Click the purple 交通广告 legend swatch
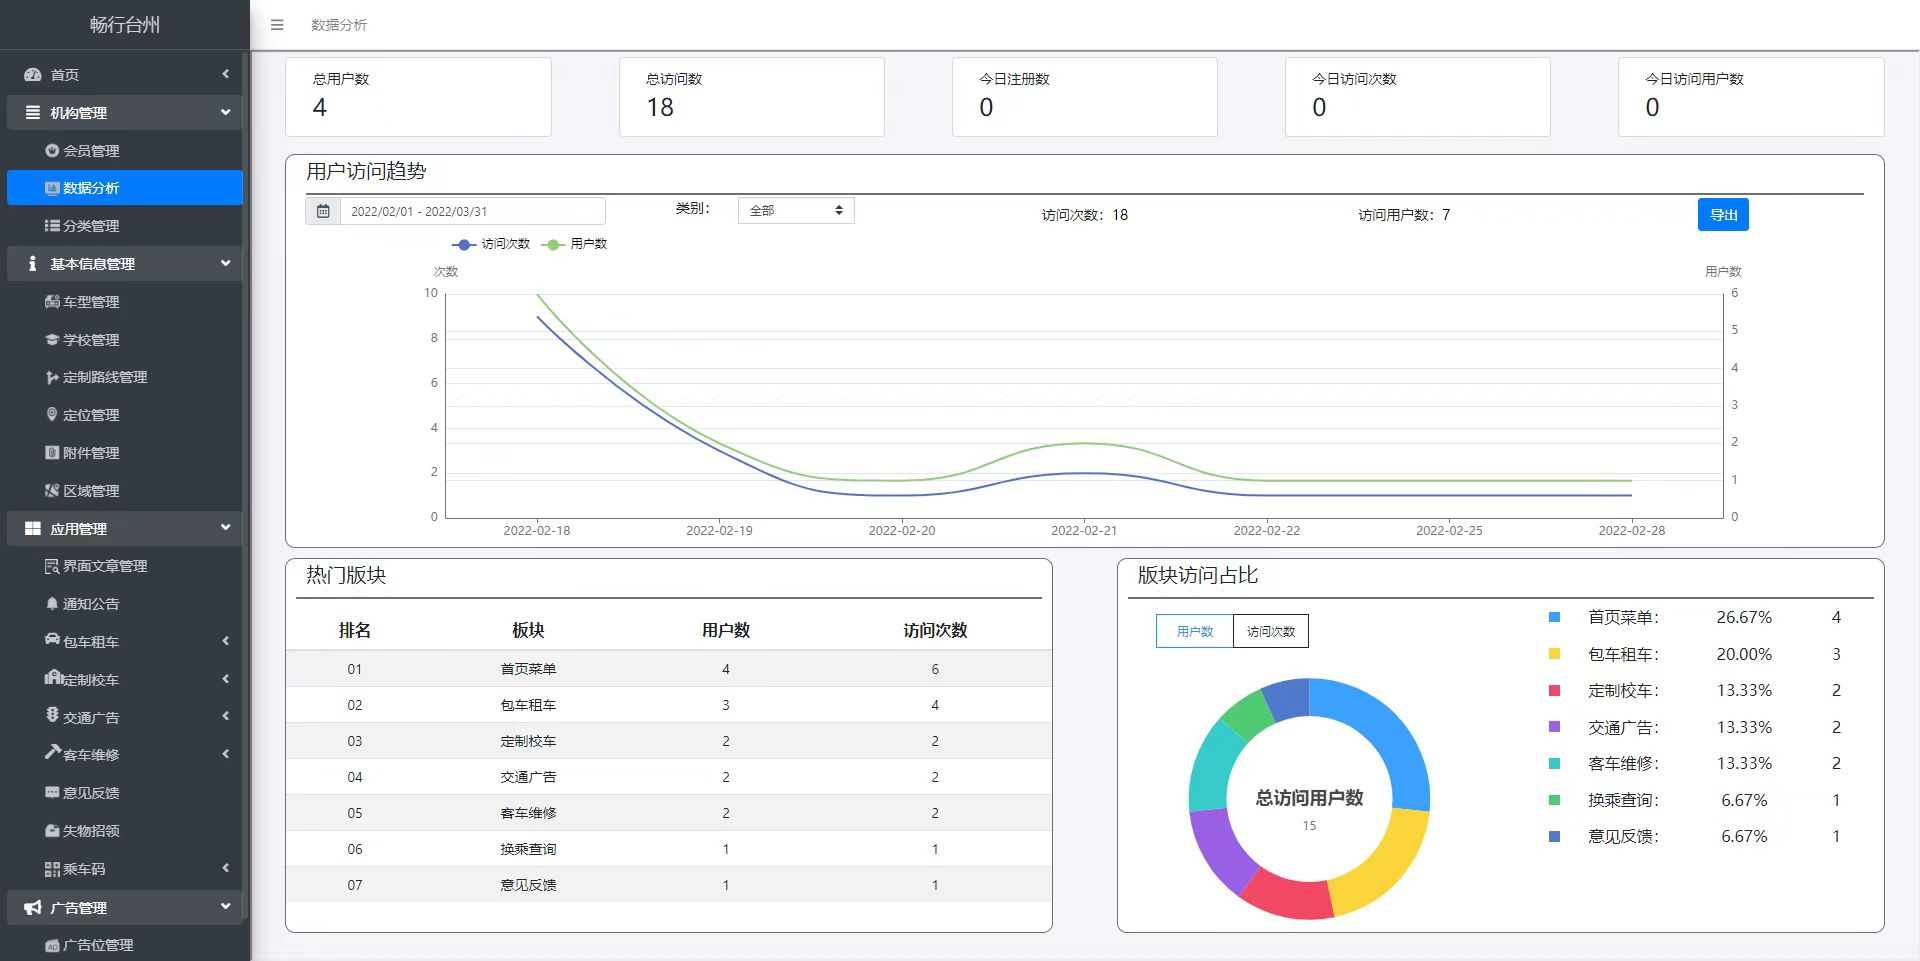The width and height of the screenshot is (1920, 961). 1554,727
